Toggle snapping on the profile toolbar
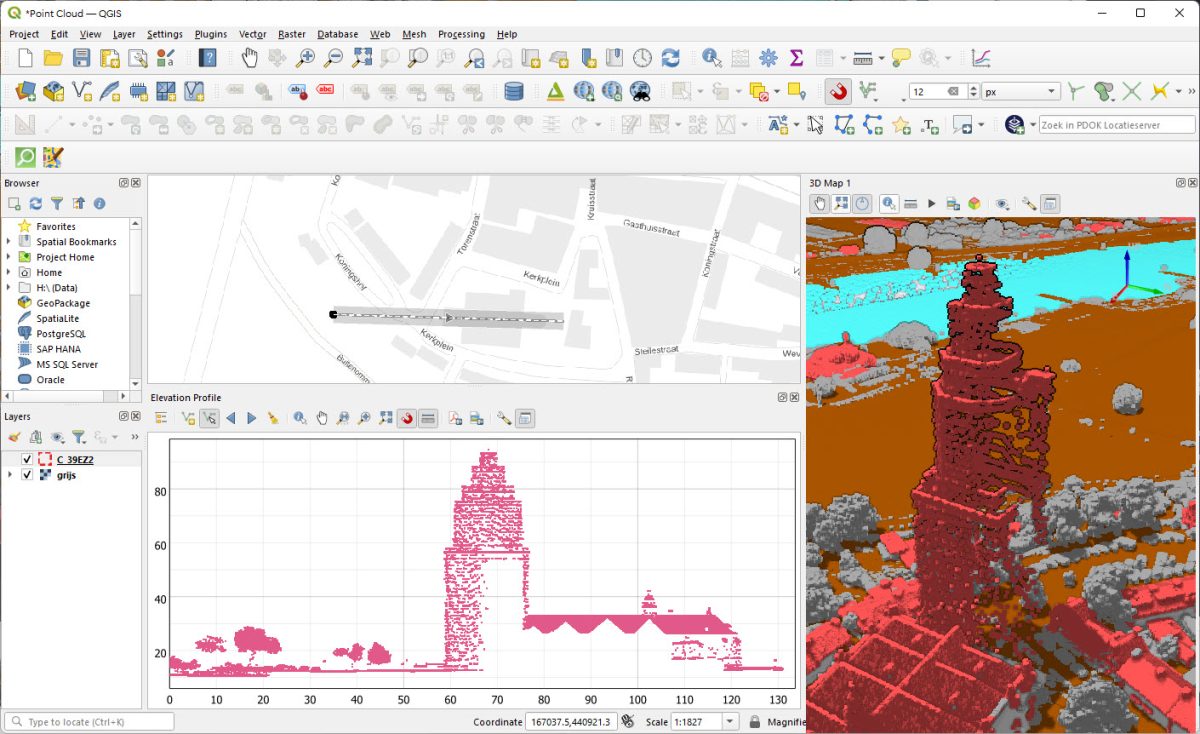 pyautogui.click(x=406, y=417)
